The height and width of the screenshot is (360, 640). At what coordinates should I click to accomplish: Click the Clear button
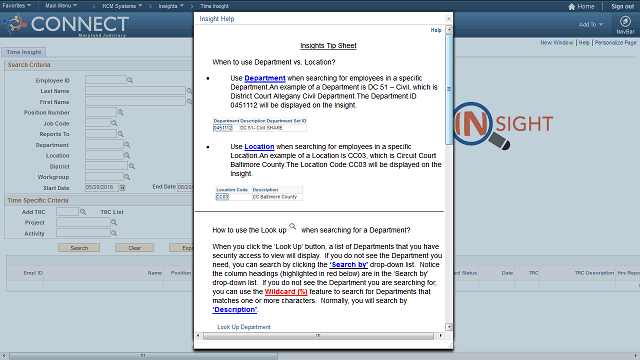tap(134, 248)
